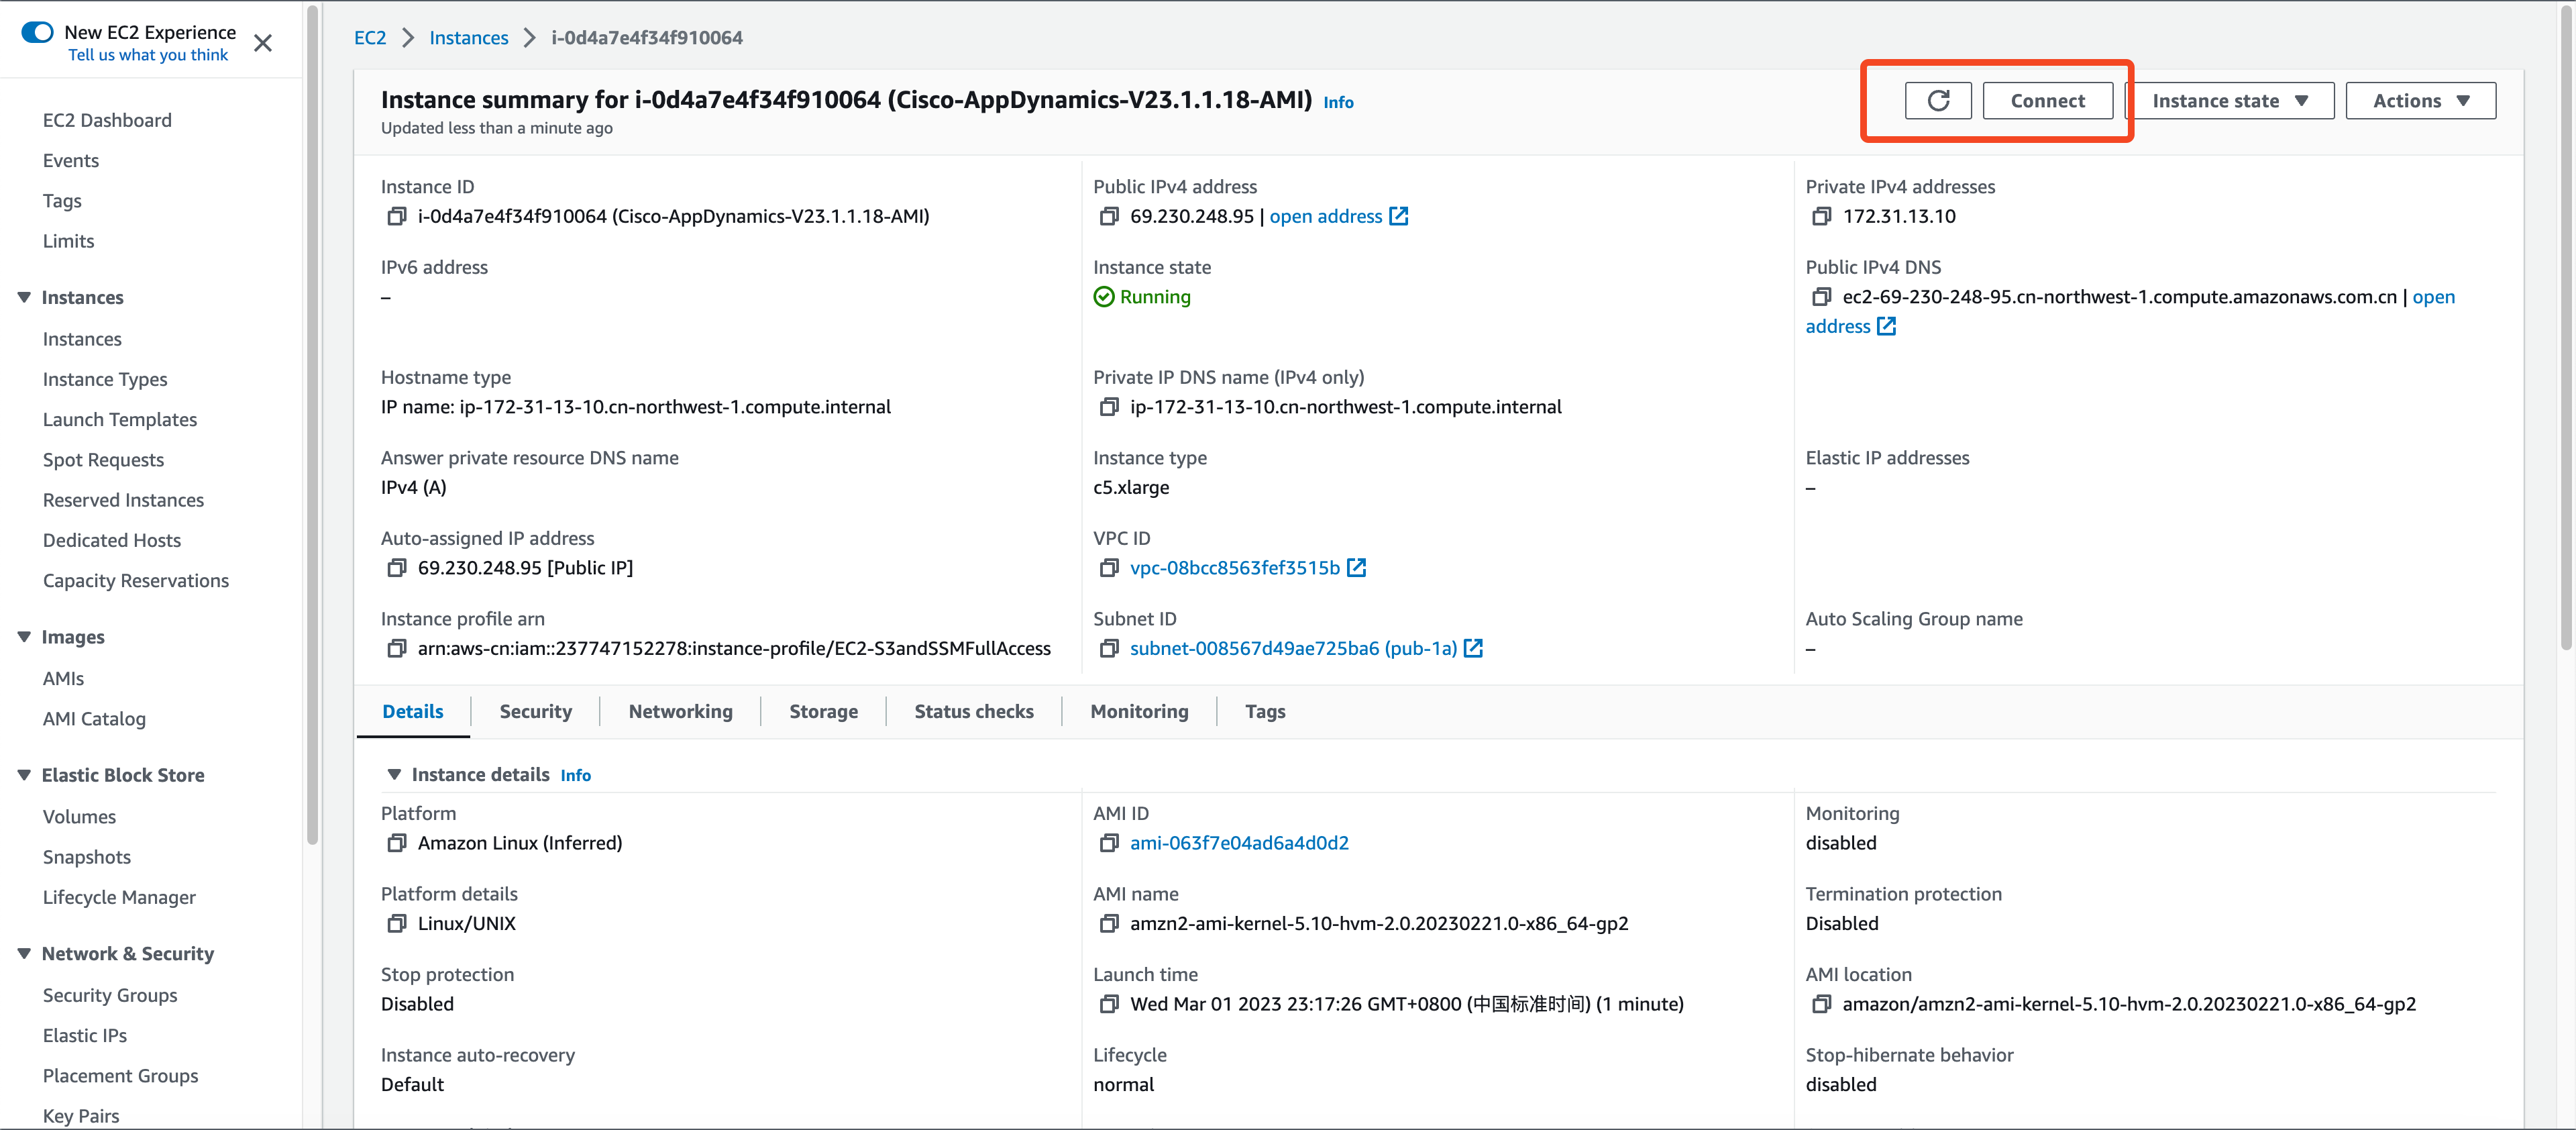Open Elastic IPs in sidebar
The height and width of the screenshot is (1130, 2576).
pyautogui.click(x=85, y=1036)
